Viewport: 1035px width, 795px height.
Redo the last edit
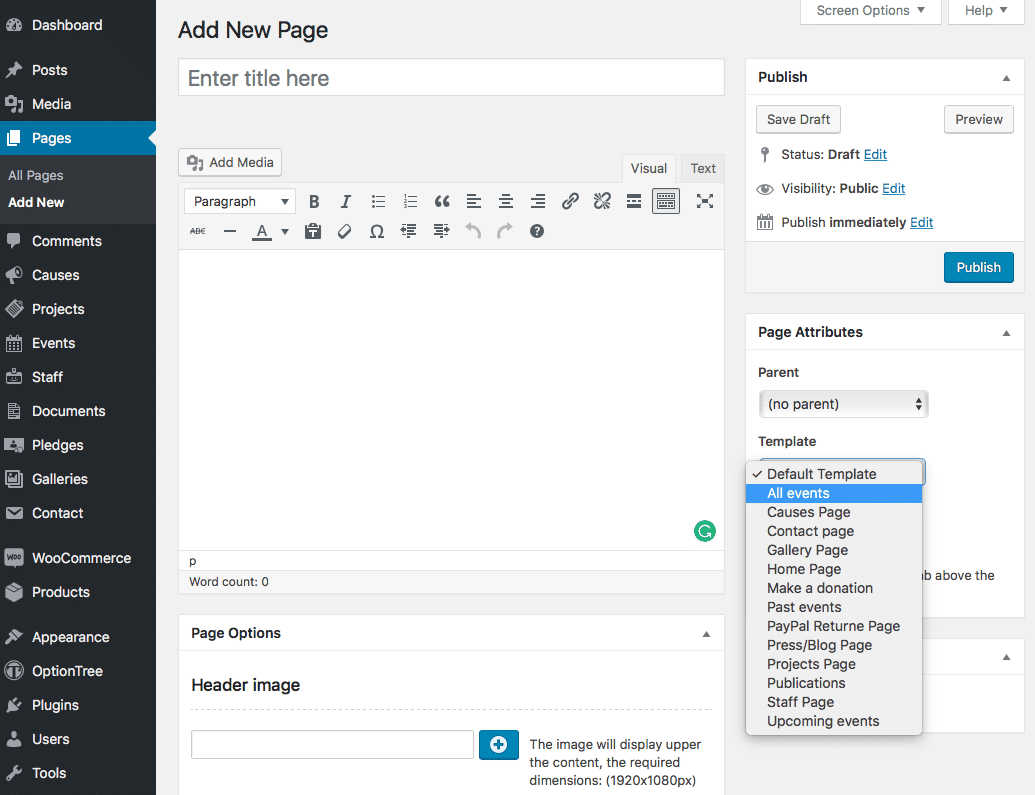[x=505, y=231]
